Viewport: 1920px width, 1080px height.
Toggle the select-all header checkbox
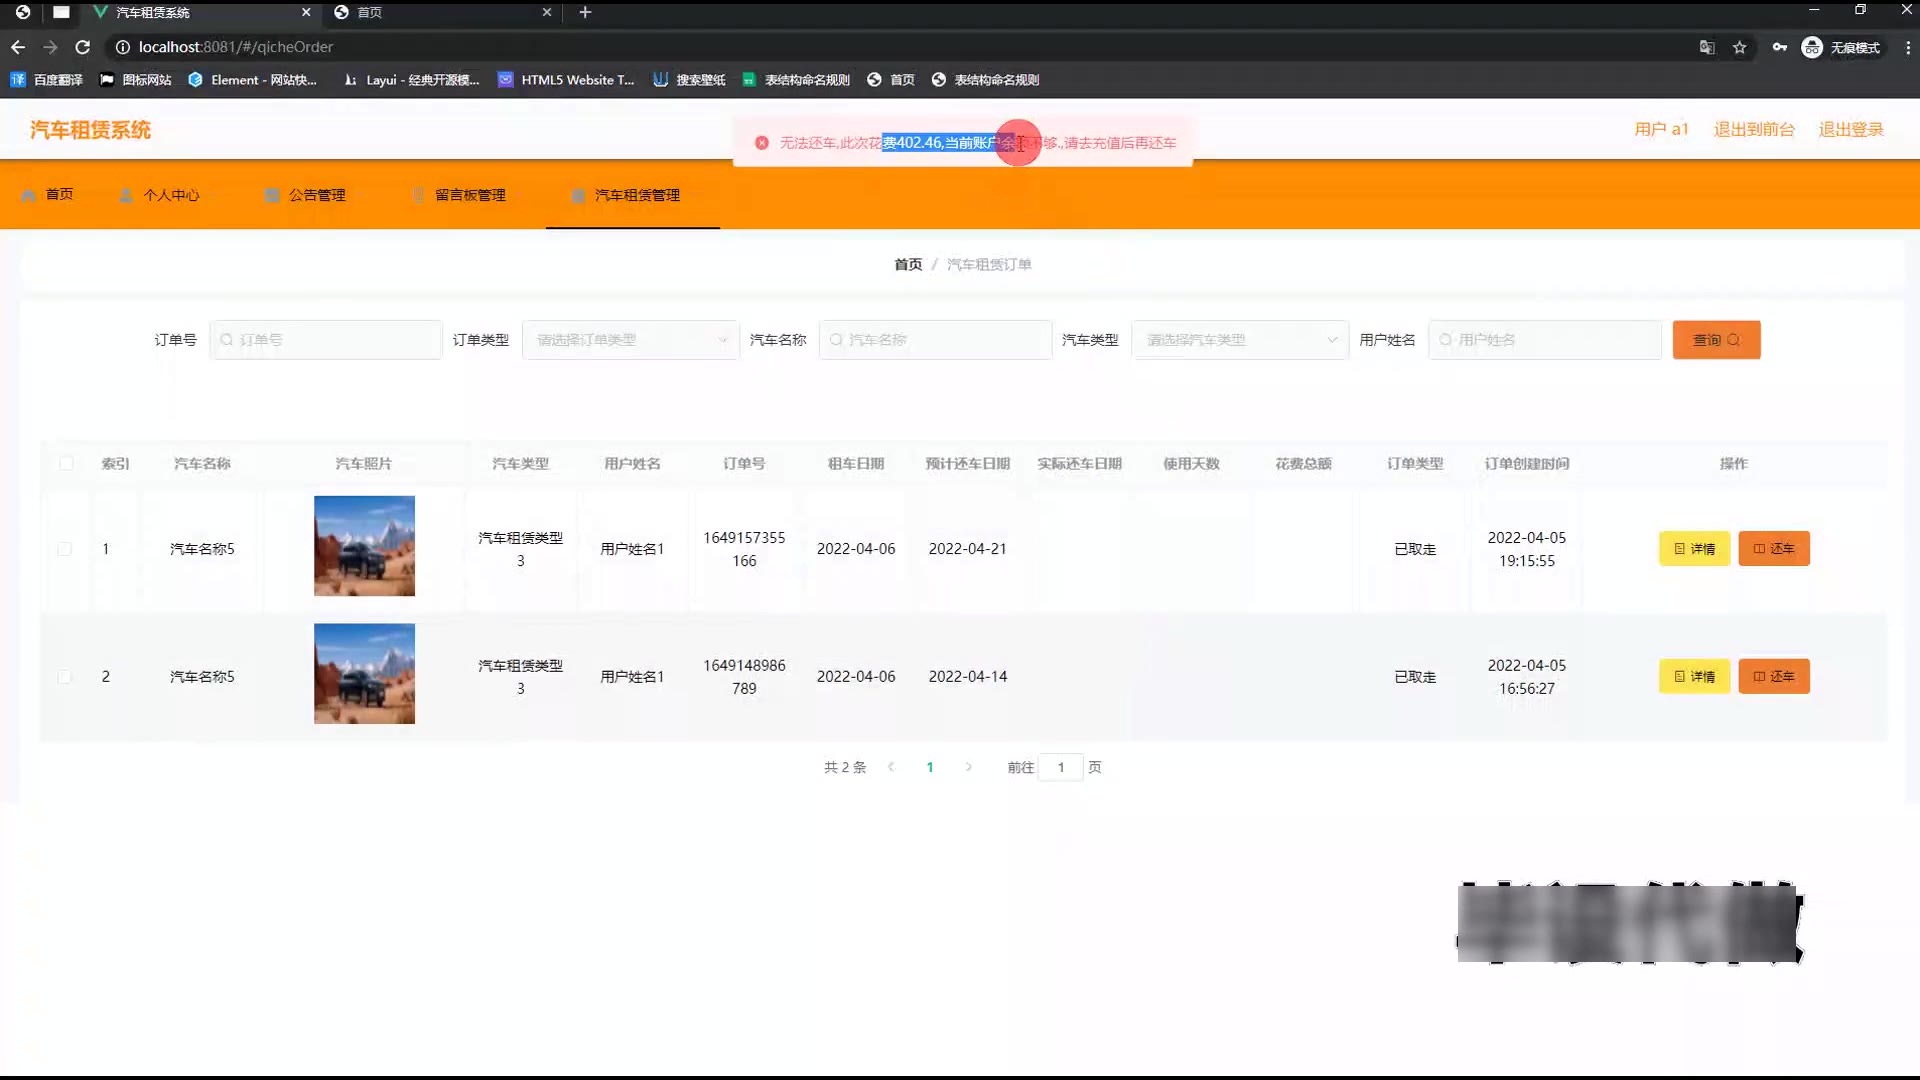(x=66, y=463)
